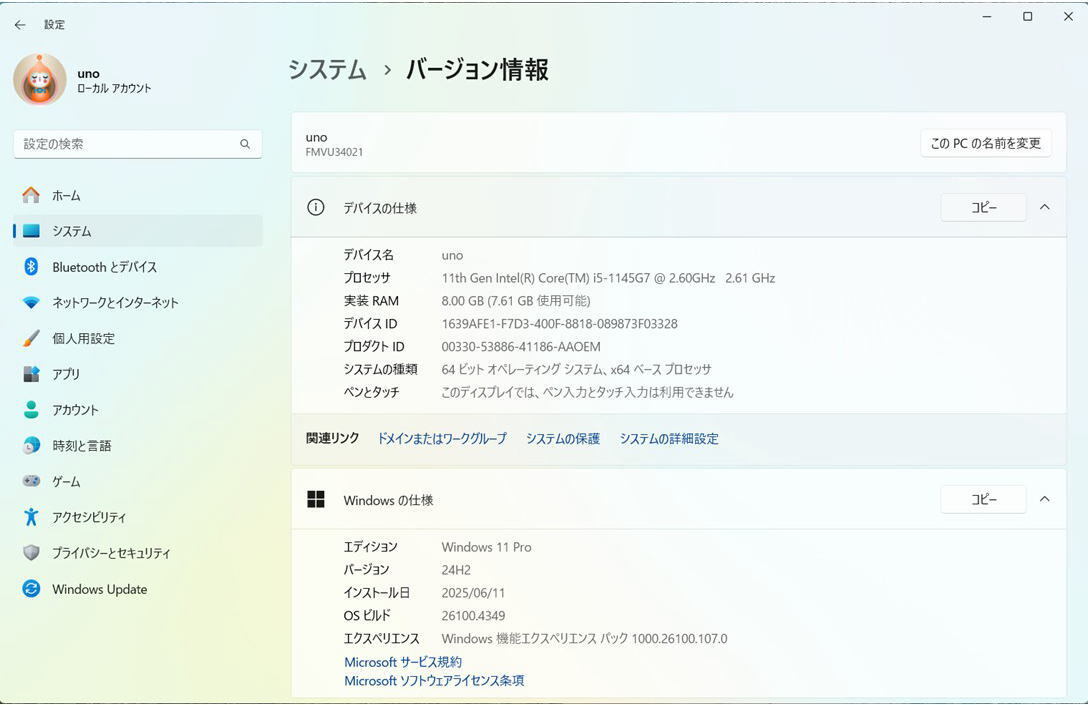Click この PC の名前を変更 button
Screen dimensions: 1088x705
[x=985, y=144]
